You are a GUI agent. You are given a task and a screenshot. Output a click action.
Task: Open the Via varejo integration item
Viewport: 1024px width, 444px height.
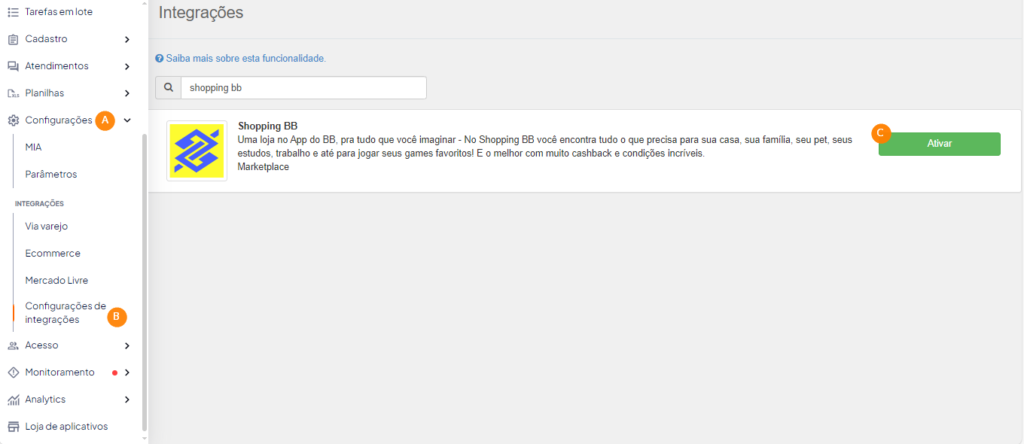[46, 227]
